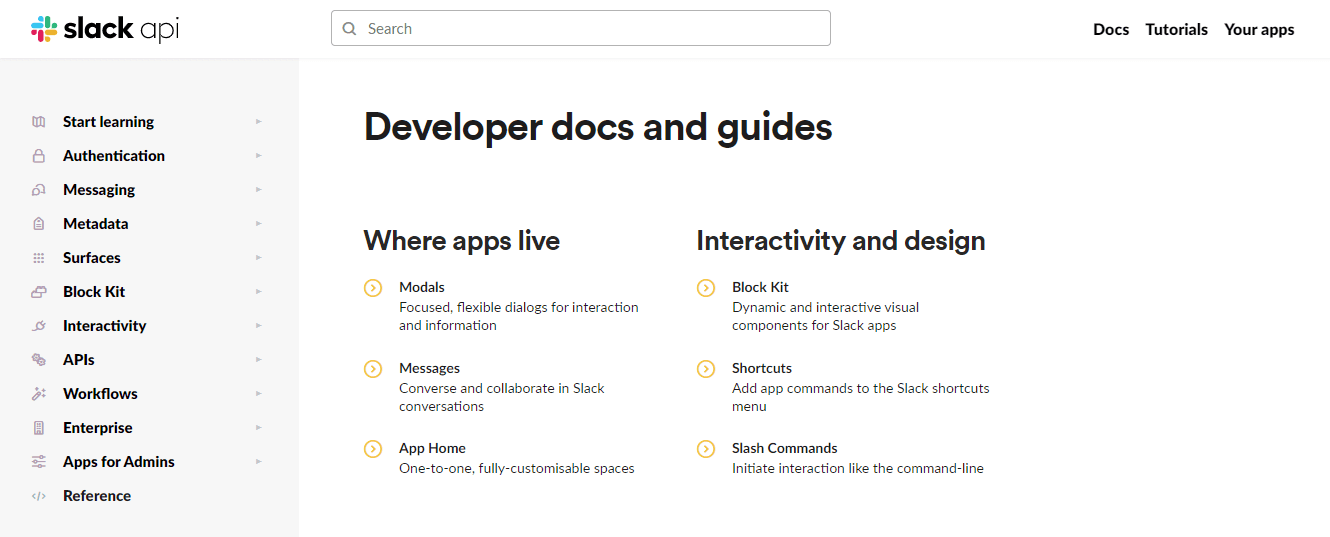
Task: Select Interactivity in sidebar
Action: (105, 326)
